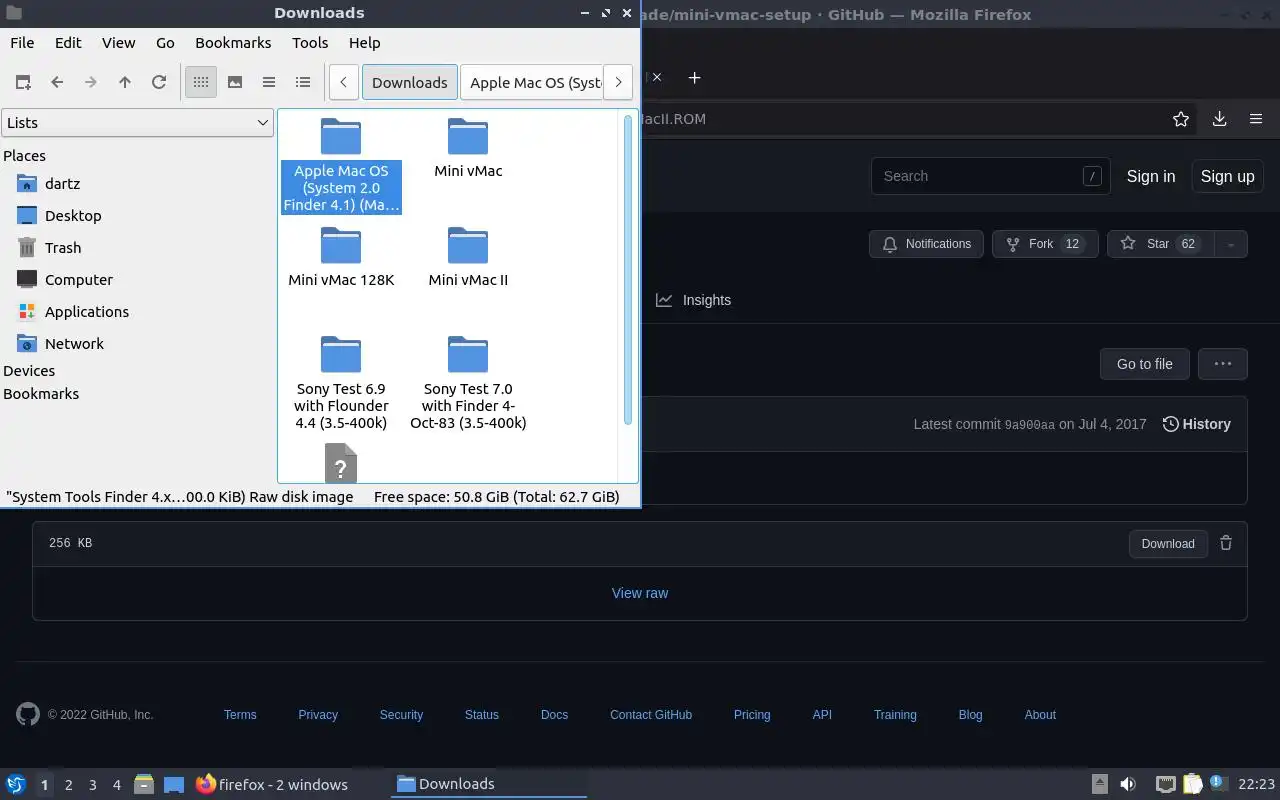Open the Go menu

click(165, 42)
